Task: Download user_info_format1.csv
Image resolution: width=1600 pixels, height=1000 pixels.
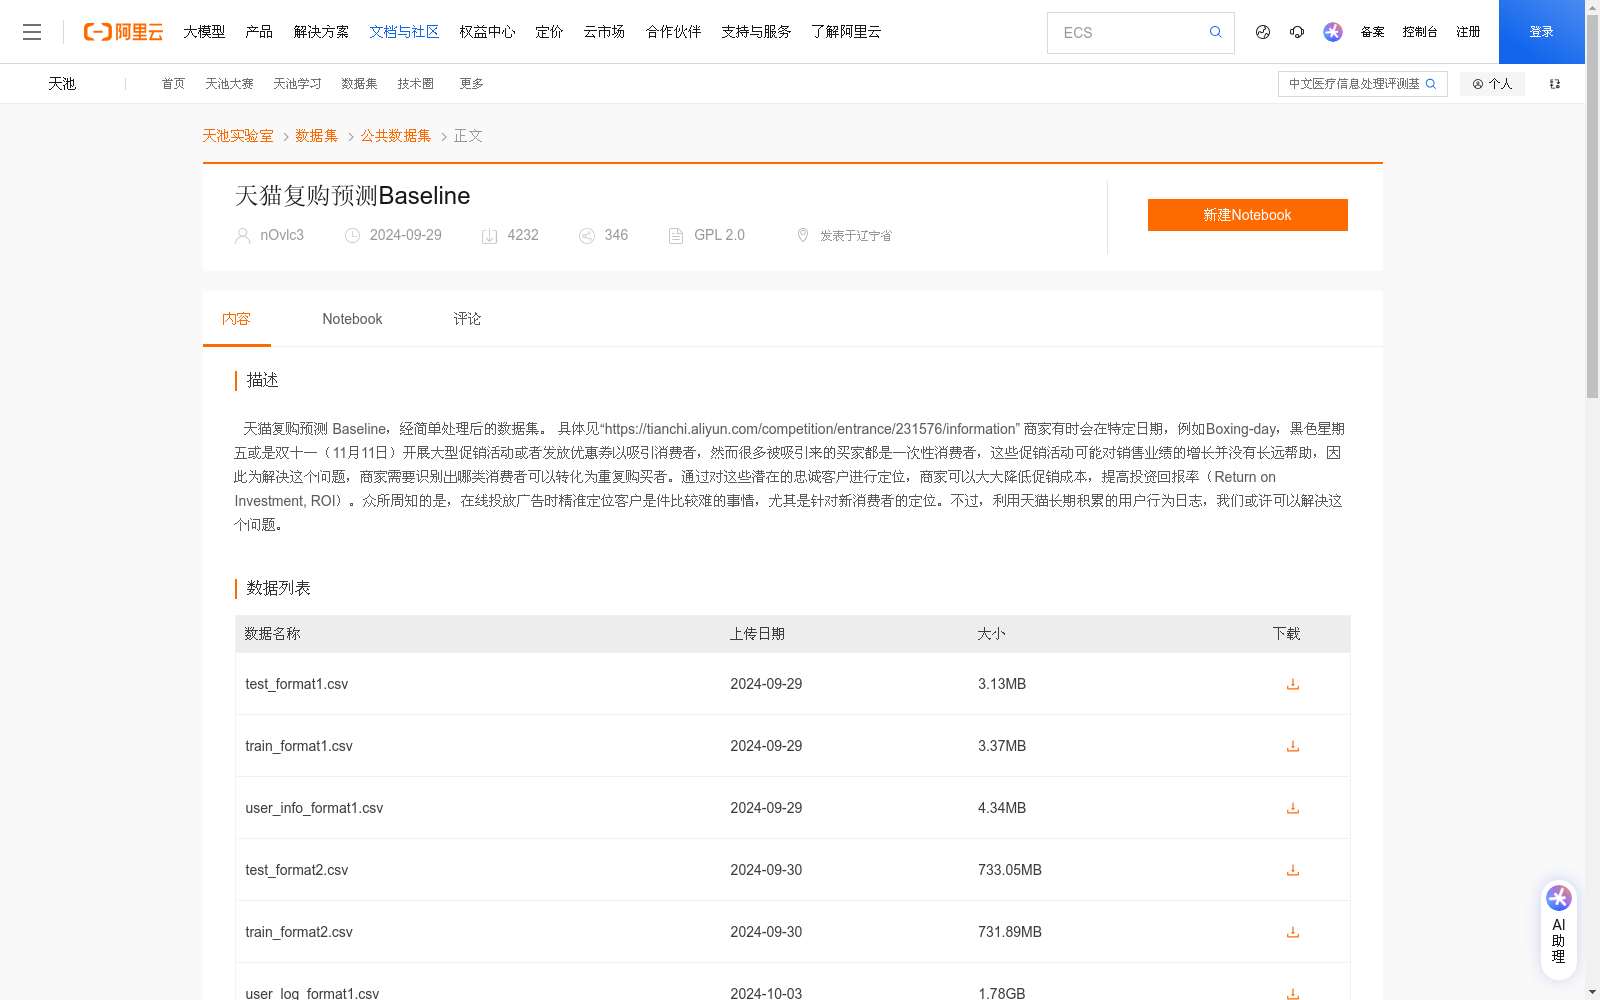Action: coord(1293,808)
